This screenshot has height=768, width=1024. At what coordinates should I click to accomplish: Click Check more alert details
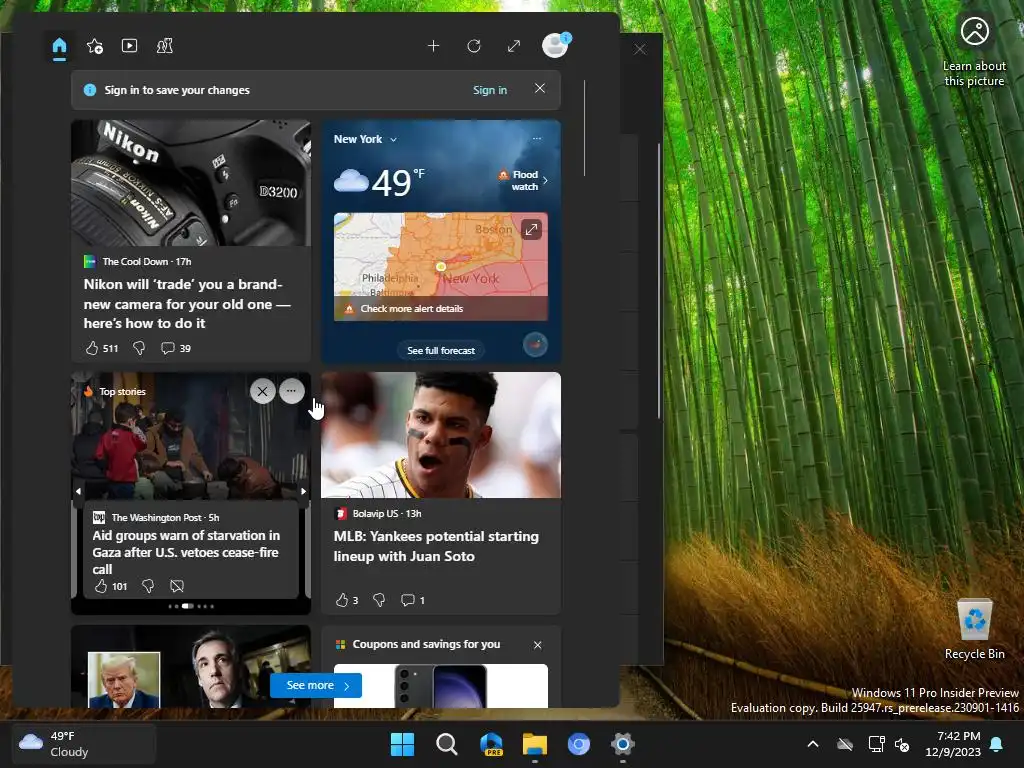412,308
